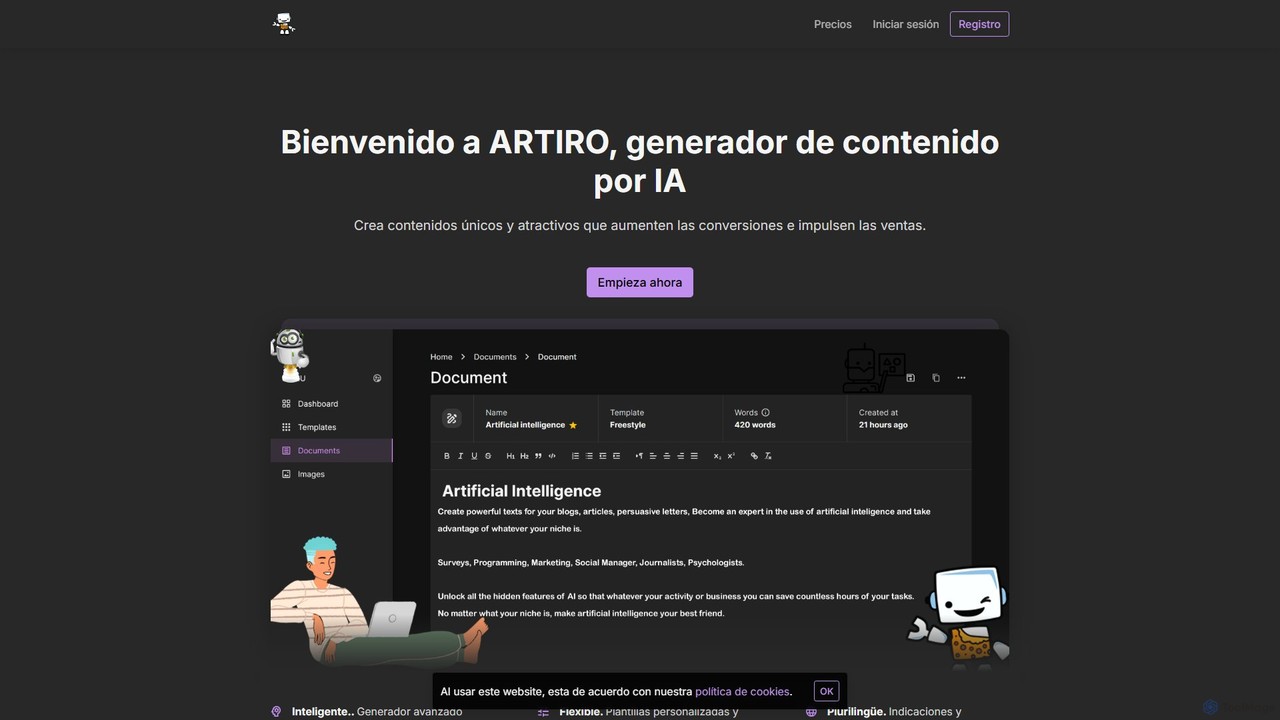Click the H1 heading icon in preview

pos(510,456)
